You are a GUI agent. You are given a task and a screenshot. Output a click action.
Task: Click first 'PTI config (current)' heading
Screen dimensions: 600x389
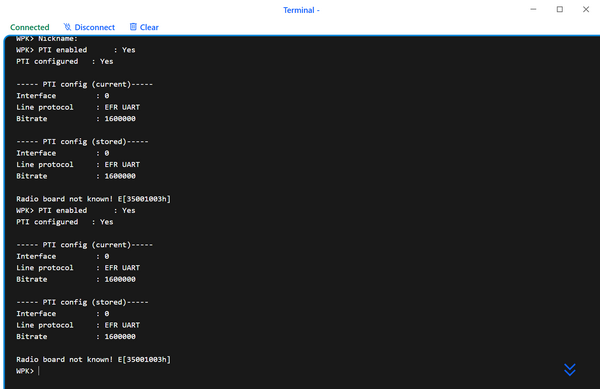click(85, 84)
